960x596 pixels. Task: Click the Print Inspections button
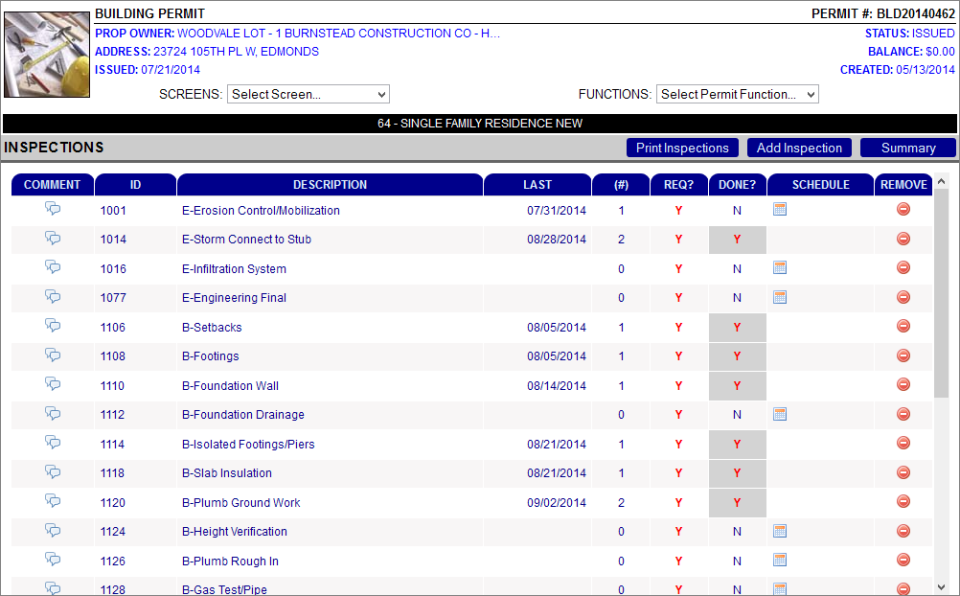(682, 148)
